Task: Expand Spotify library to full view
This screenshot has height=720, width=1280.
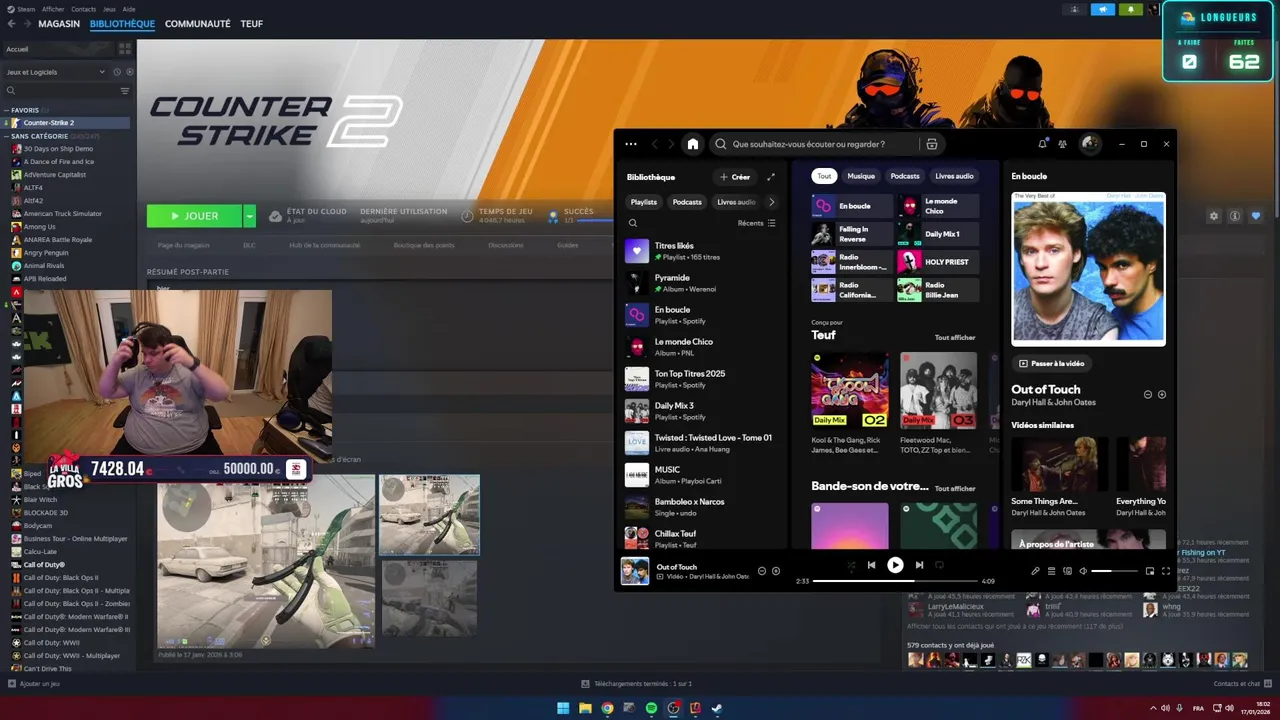Action: [x=771, y=177]
